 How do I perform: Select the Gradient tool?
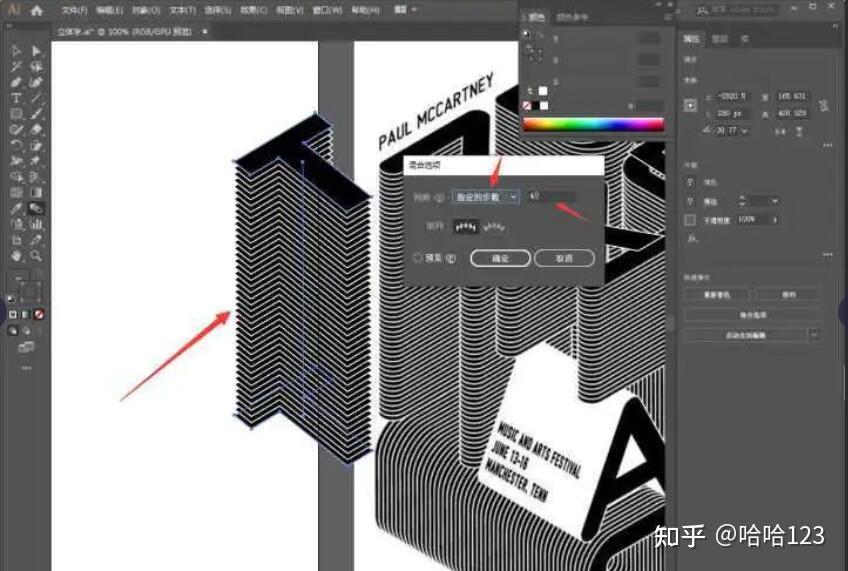pos(36,192)
